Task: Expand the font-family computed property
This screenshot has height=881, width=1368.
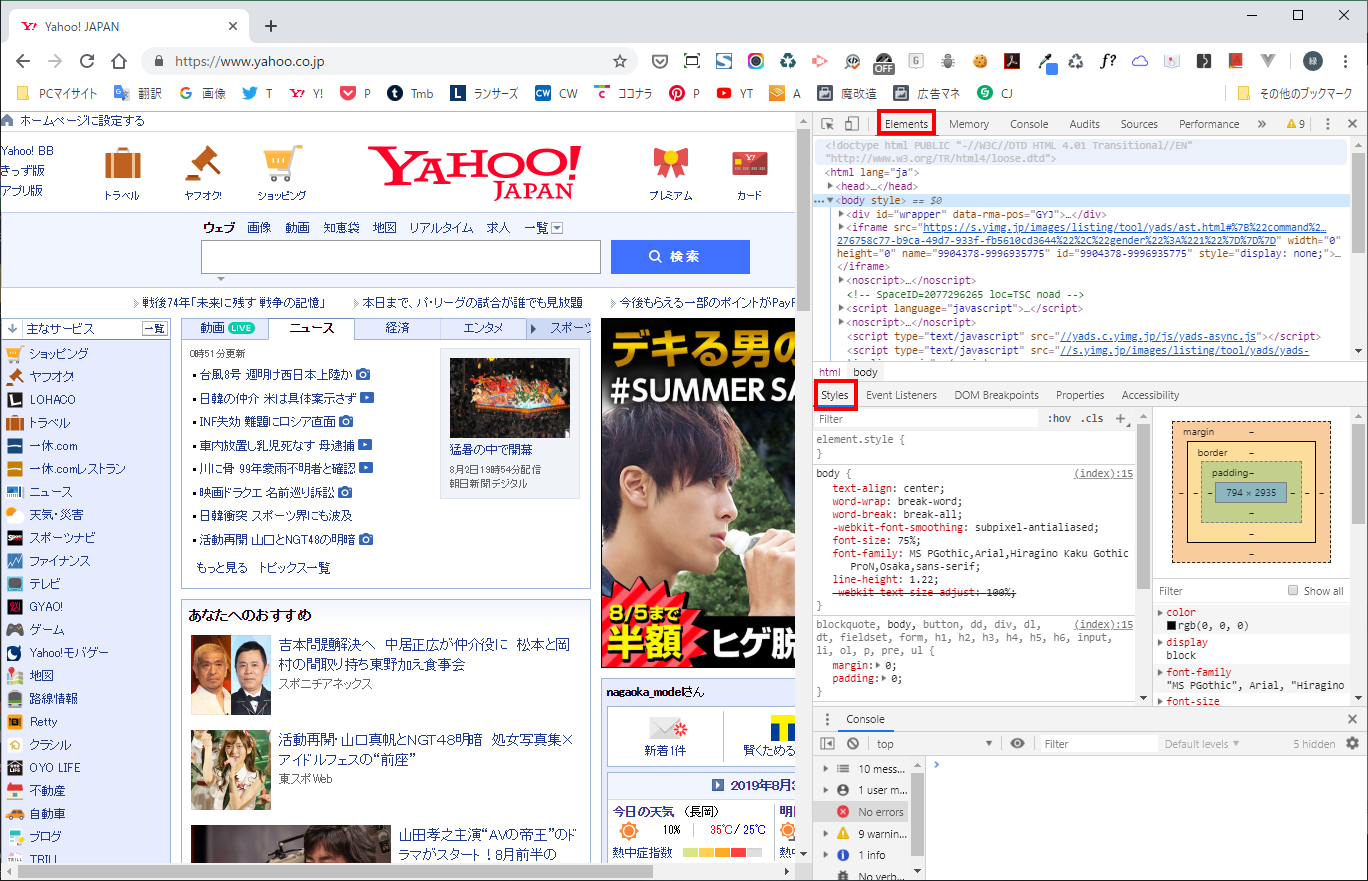Action: click(1161, 673)
